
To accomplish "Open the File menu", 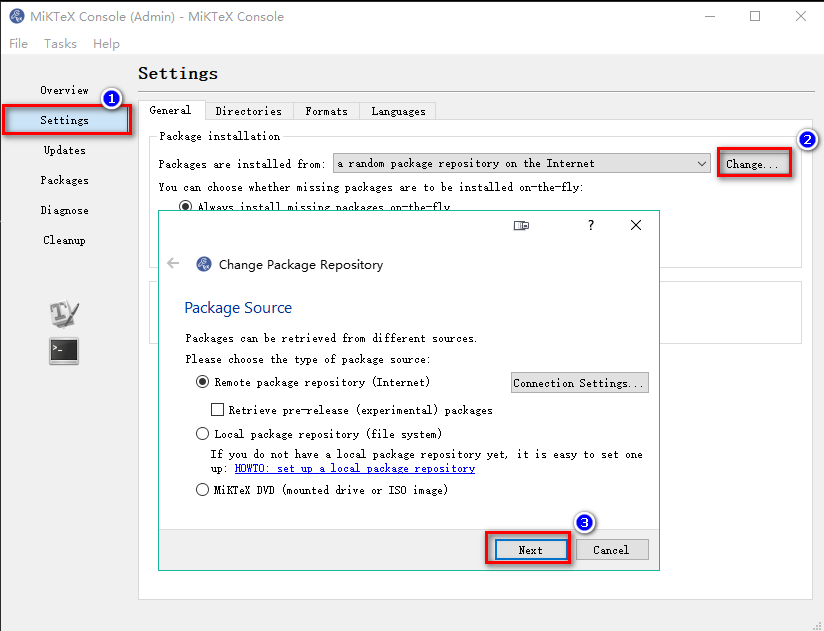I will (x=18, y=44).
